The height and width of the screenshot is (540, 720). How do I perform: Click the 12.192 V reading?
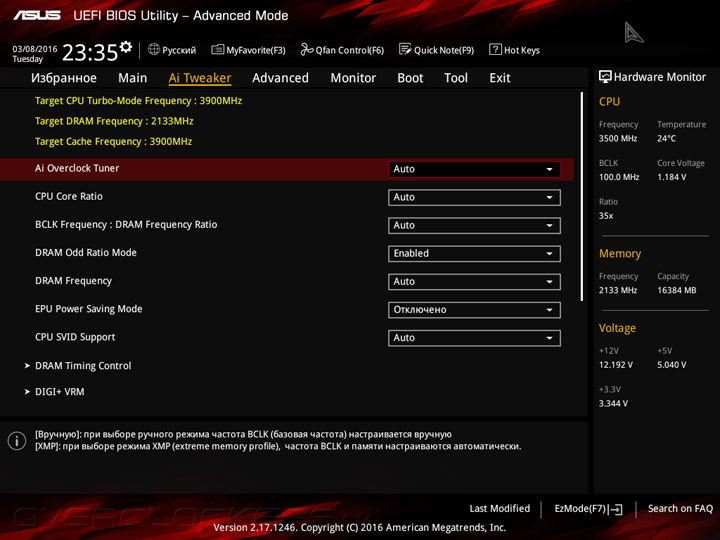[x=616, y=365]
